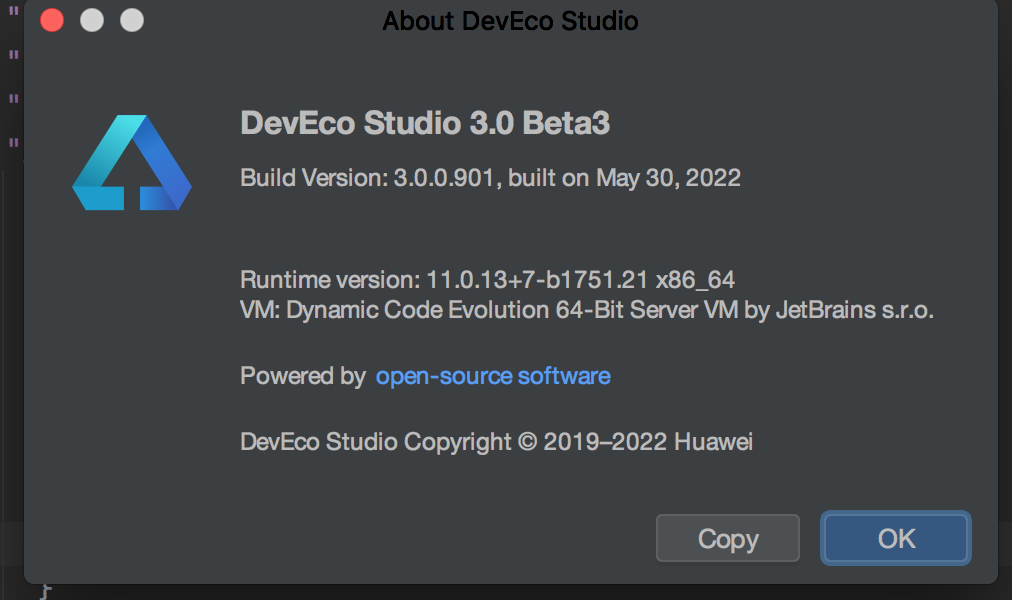Copy the About information

point(727,538)
